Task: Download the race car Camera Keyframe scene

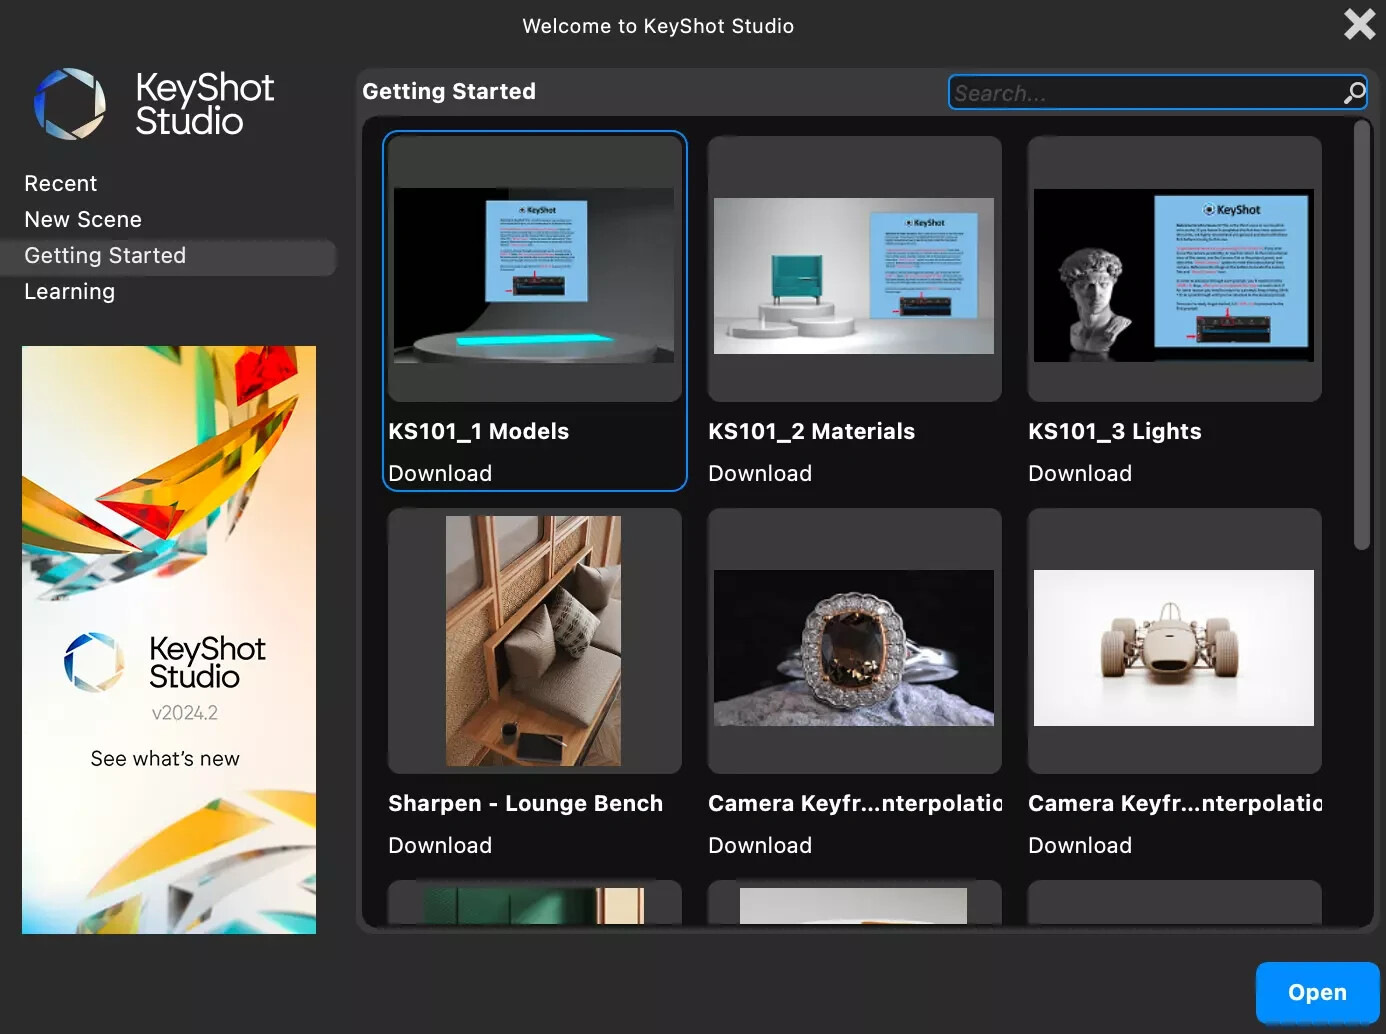Action: tap(1080, 846)
